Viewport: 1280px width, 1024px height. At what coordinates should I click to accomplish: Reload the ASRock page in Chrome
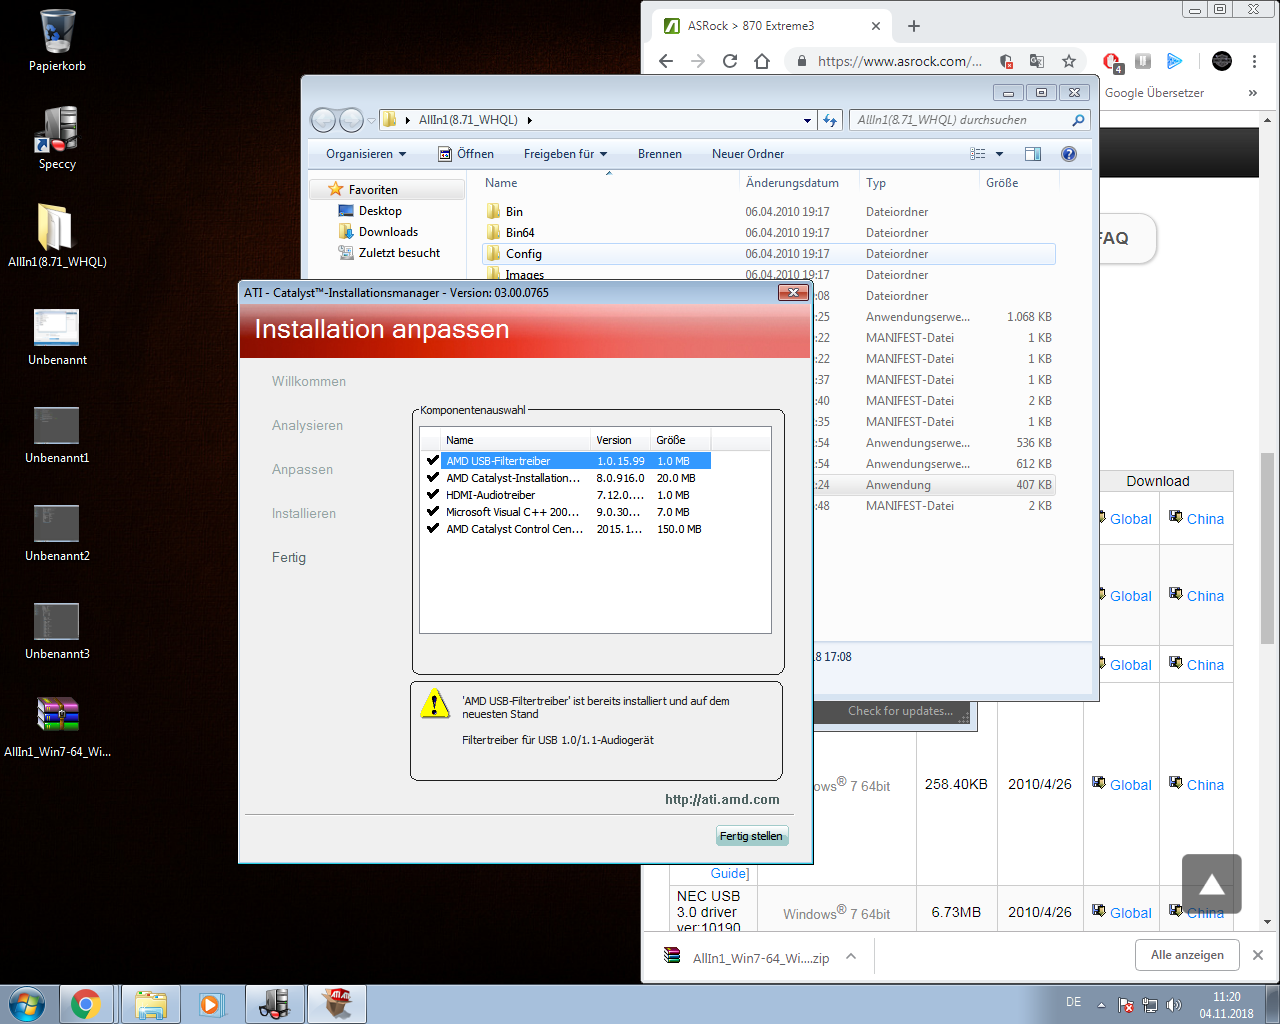pos(730,61)
